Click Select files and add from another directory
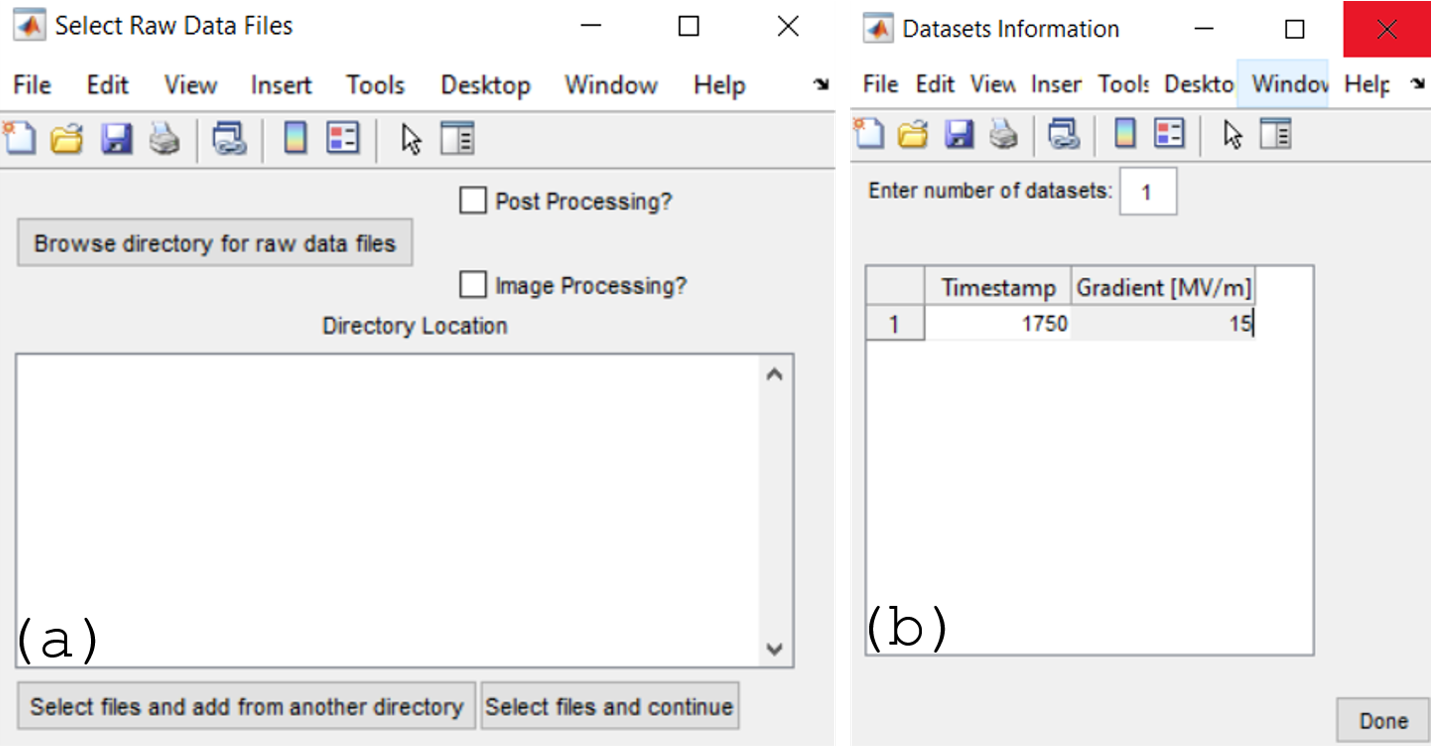The width and height of the screenshot is (1431, 746). tap(246, 706)
